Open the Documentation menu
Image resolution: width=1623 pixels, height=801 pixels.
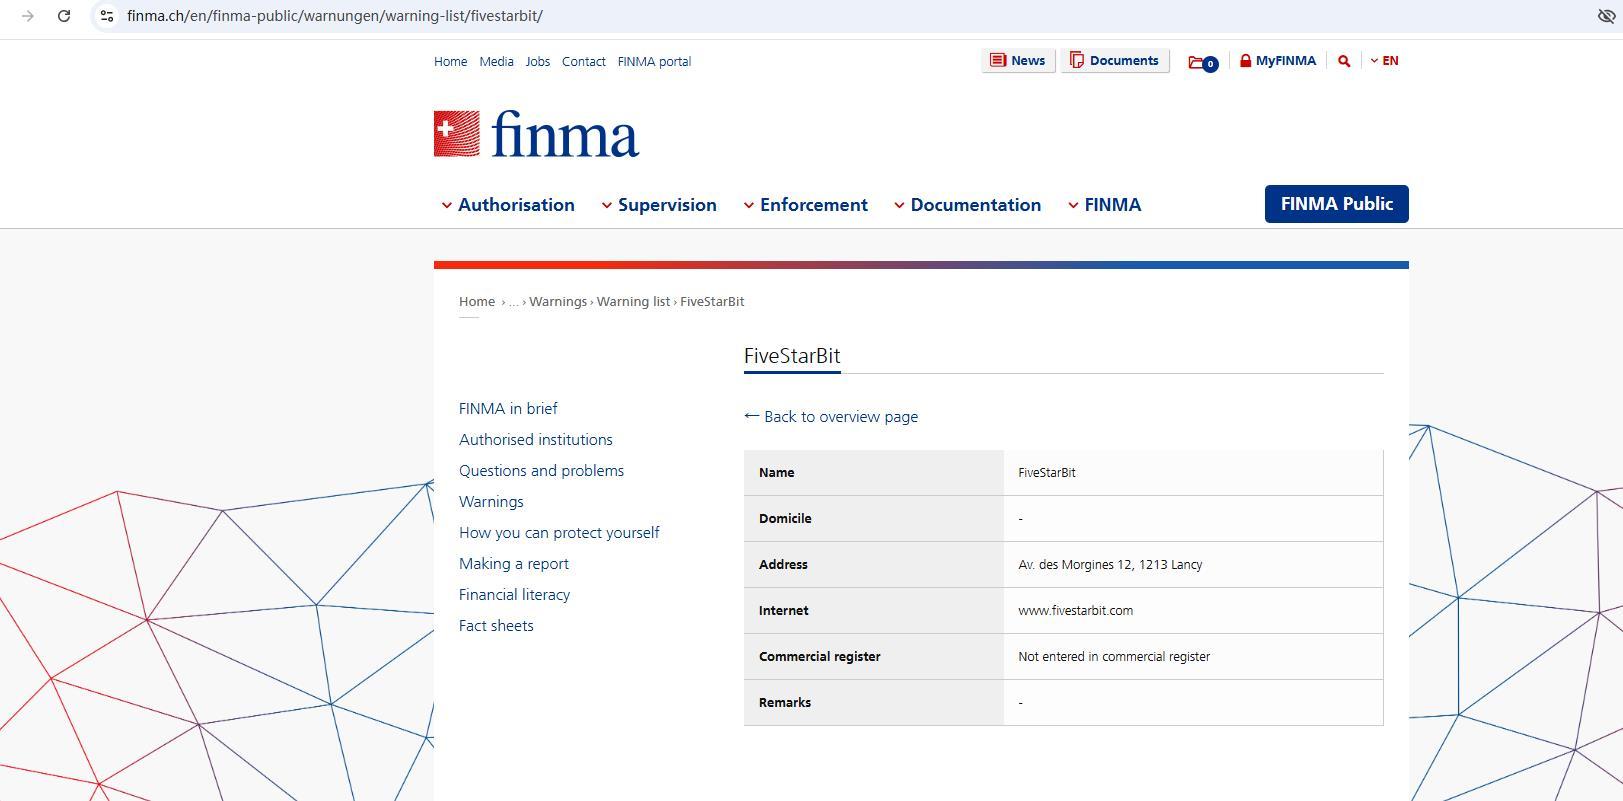[967, 205]
